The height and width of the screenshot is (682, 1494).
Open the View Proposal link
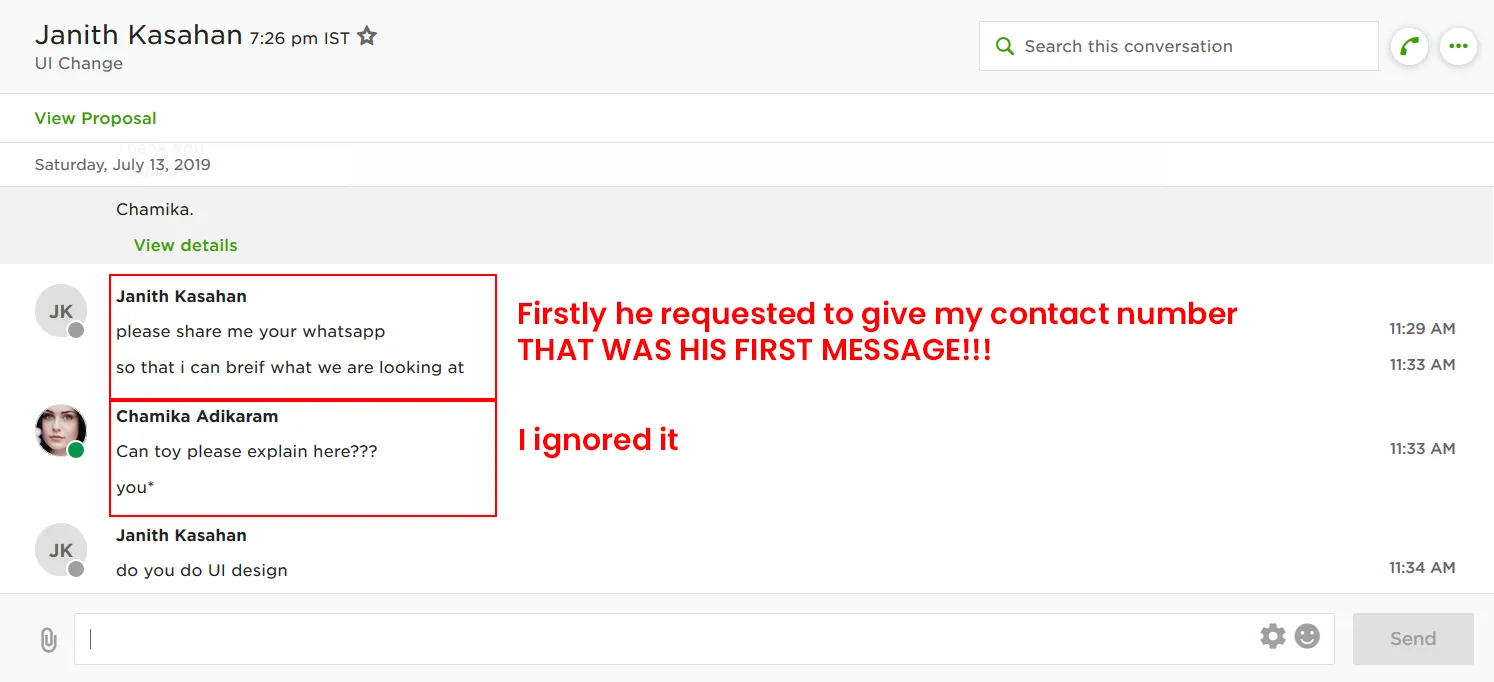pyautogui.click(x=96, y=118)
